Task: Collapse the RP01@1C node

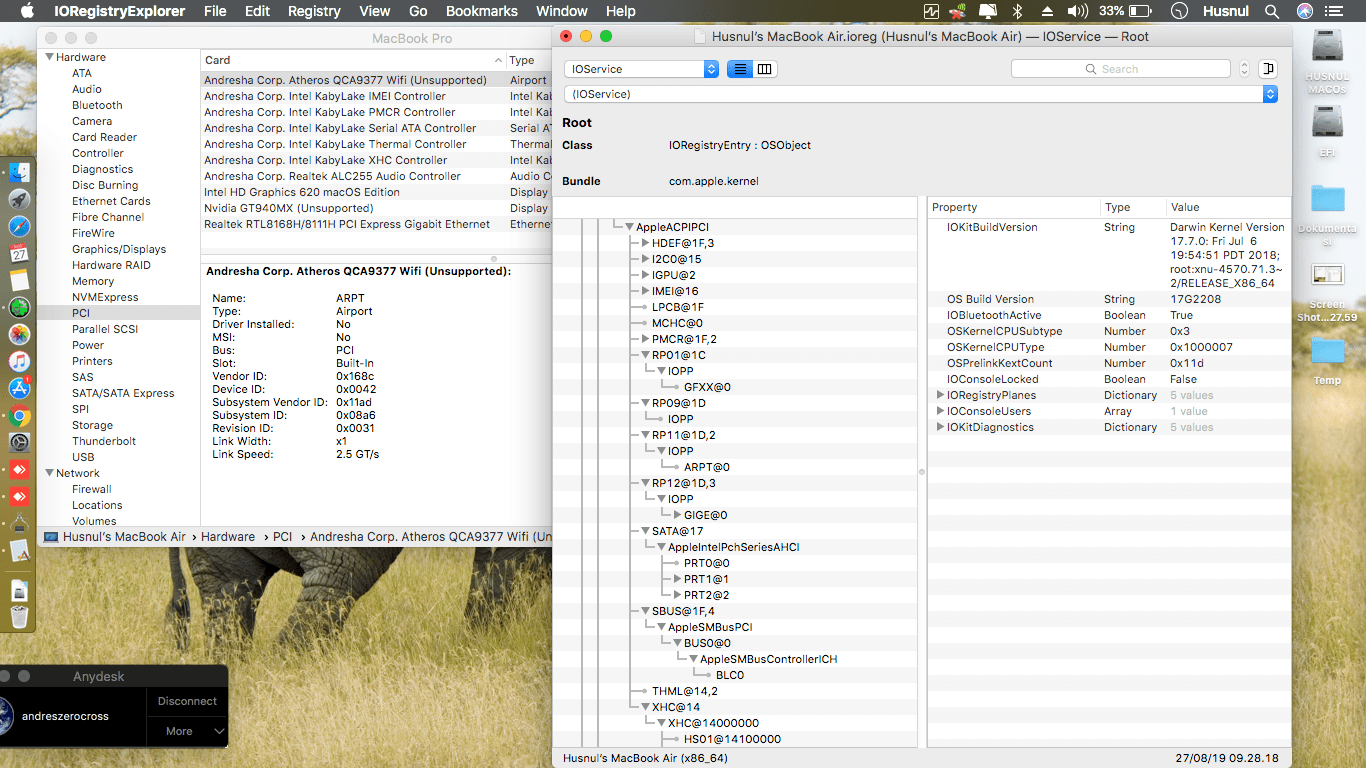Action: [645, 355]
